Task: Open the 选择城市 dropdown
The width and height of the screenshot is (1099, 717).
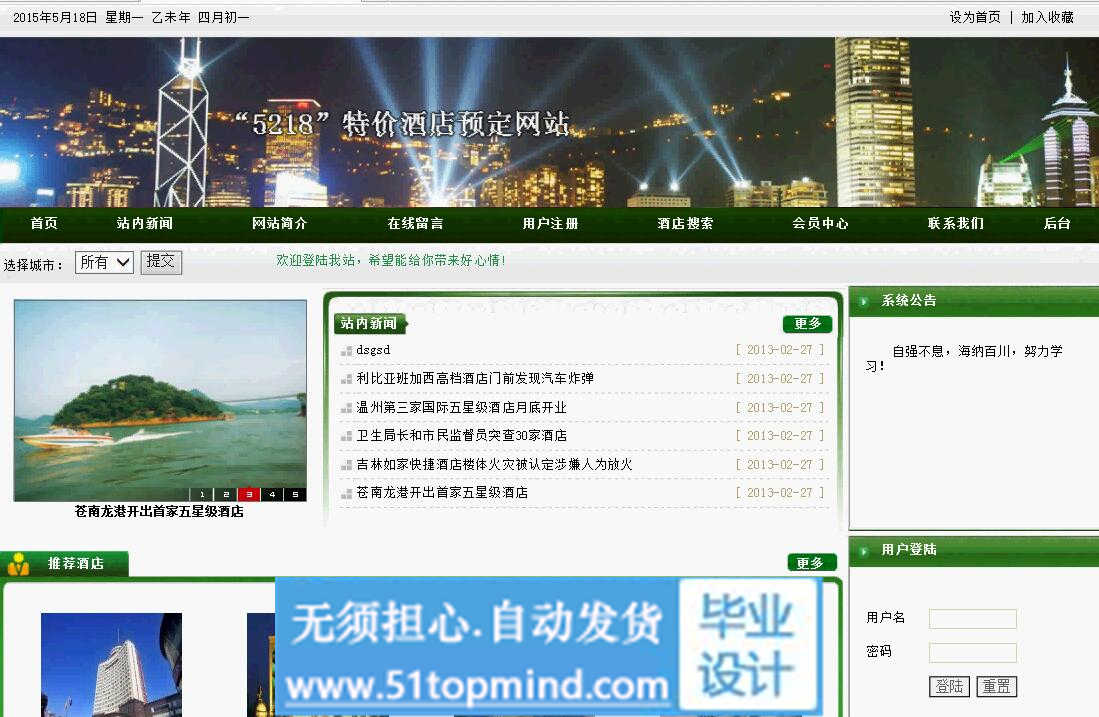Action: coord(105,263)
